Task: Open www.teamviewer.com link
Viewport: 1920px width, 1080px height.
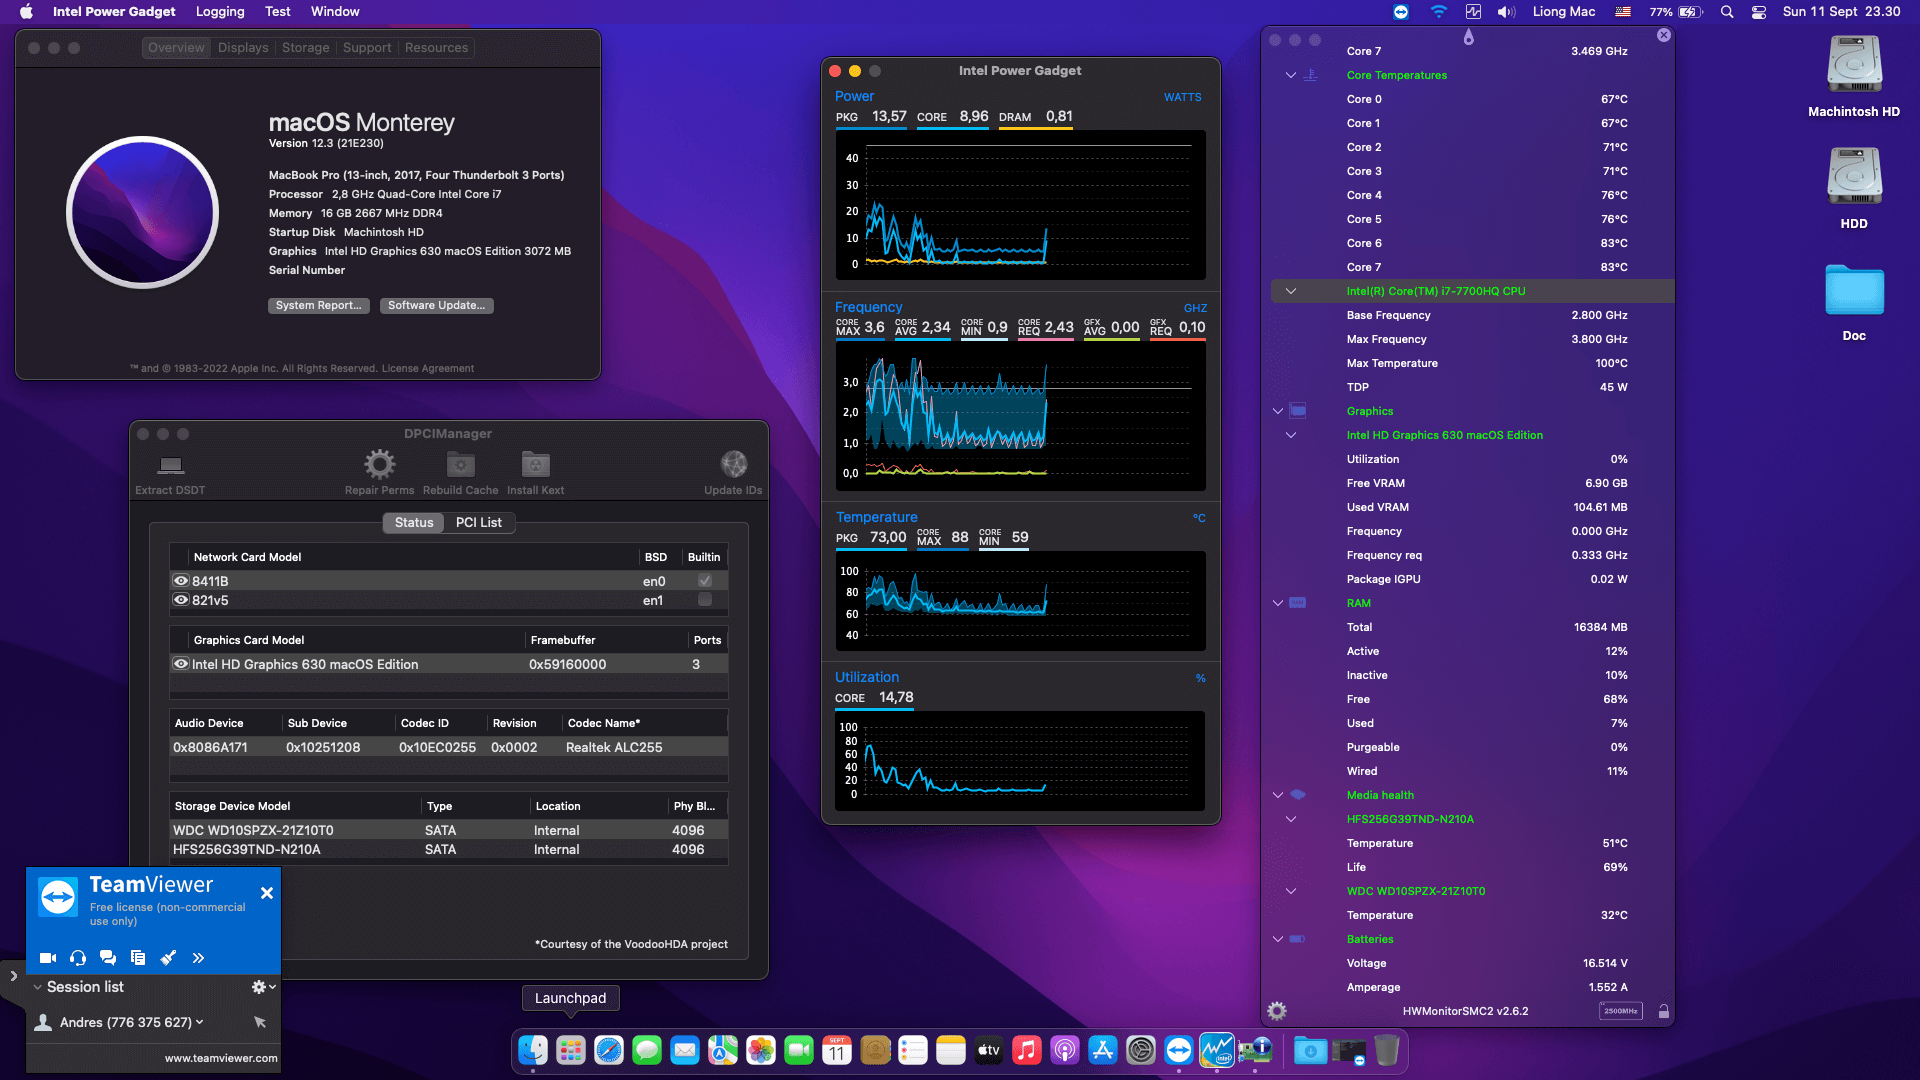Action: click(221, 1058)
